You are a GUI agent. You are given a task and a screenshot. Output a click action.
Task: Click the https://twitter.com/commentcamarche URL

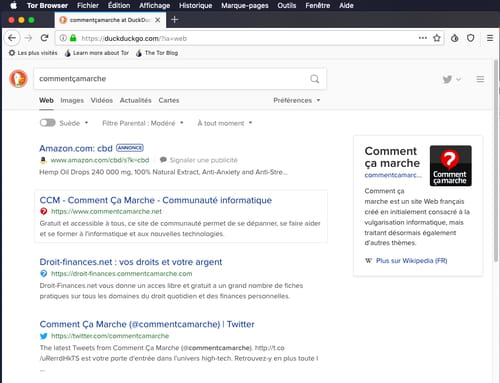110,336
